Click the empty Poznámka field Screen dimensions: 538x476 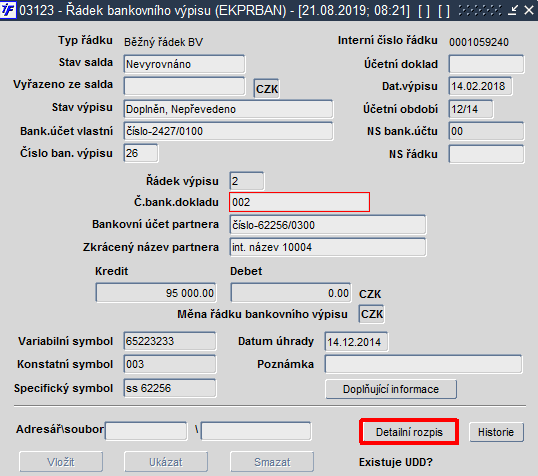[x=423, y=364]
